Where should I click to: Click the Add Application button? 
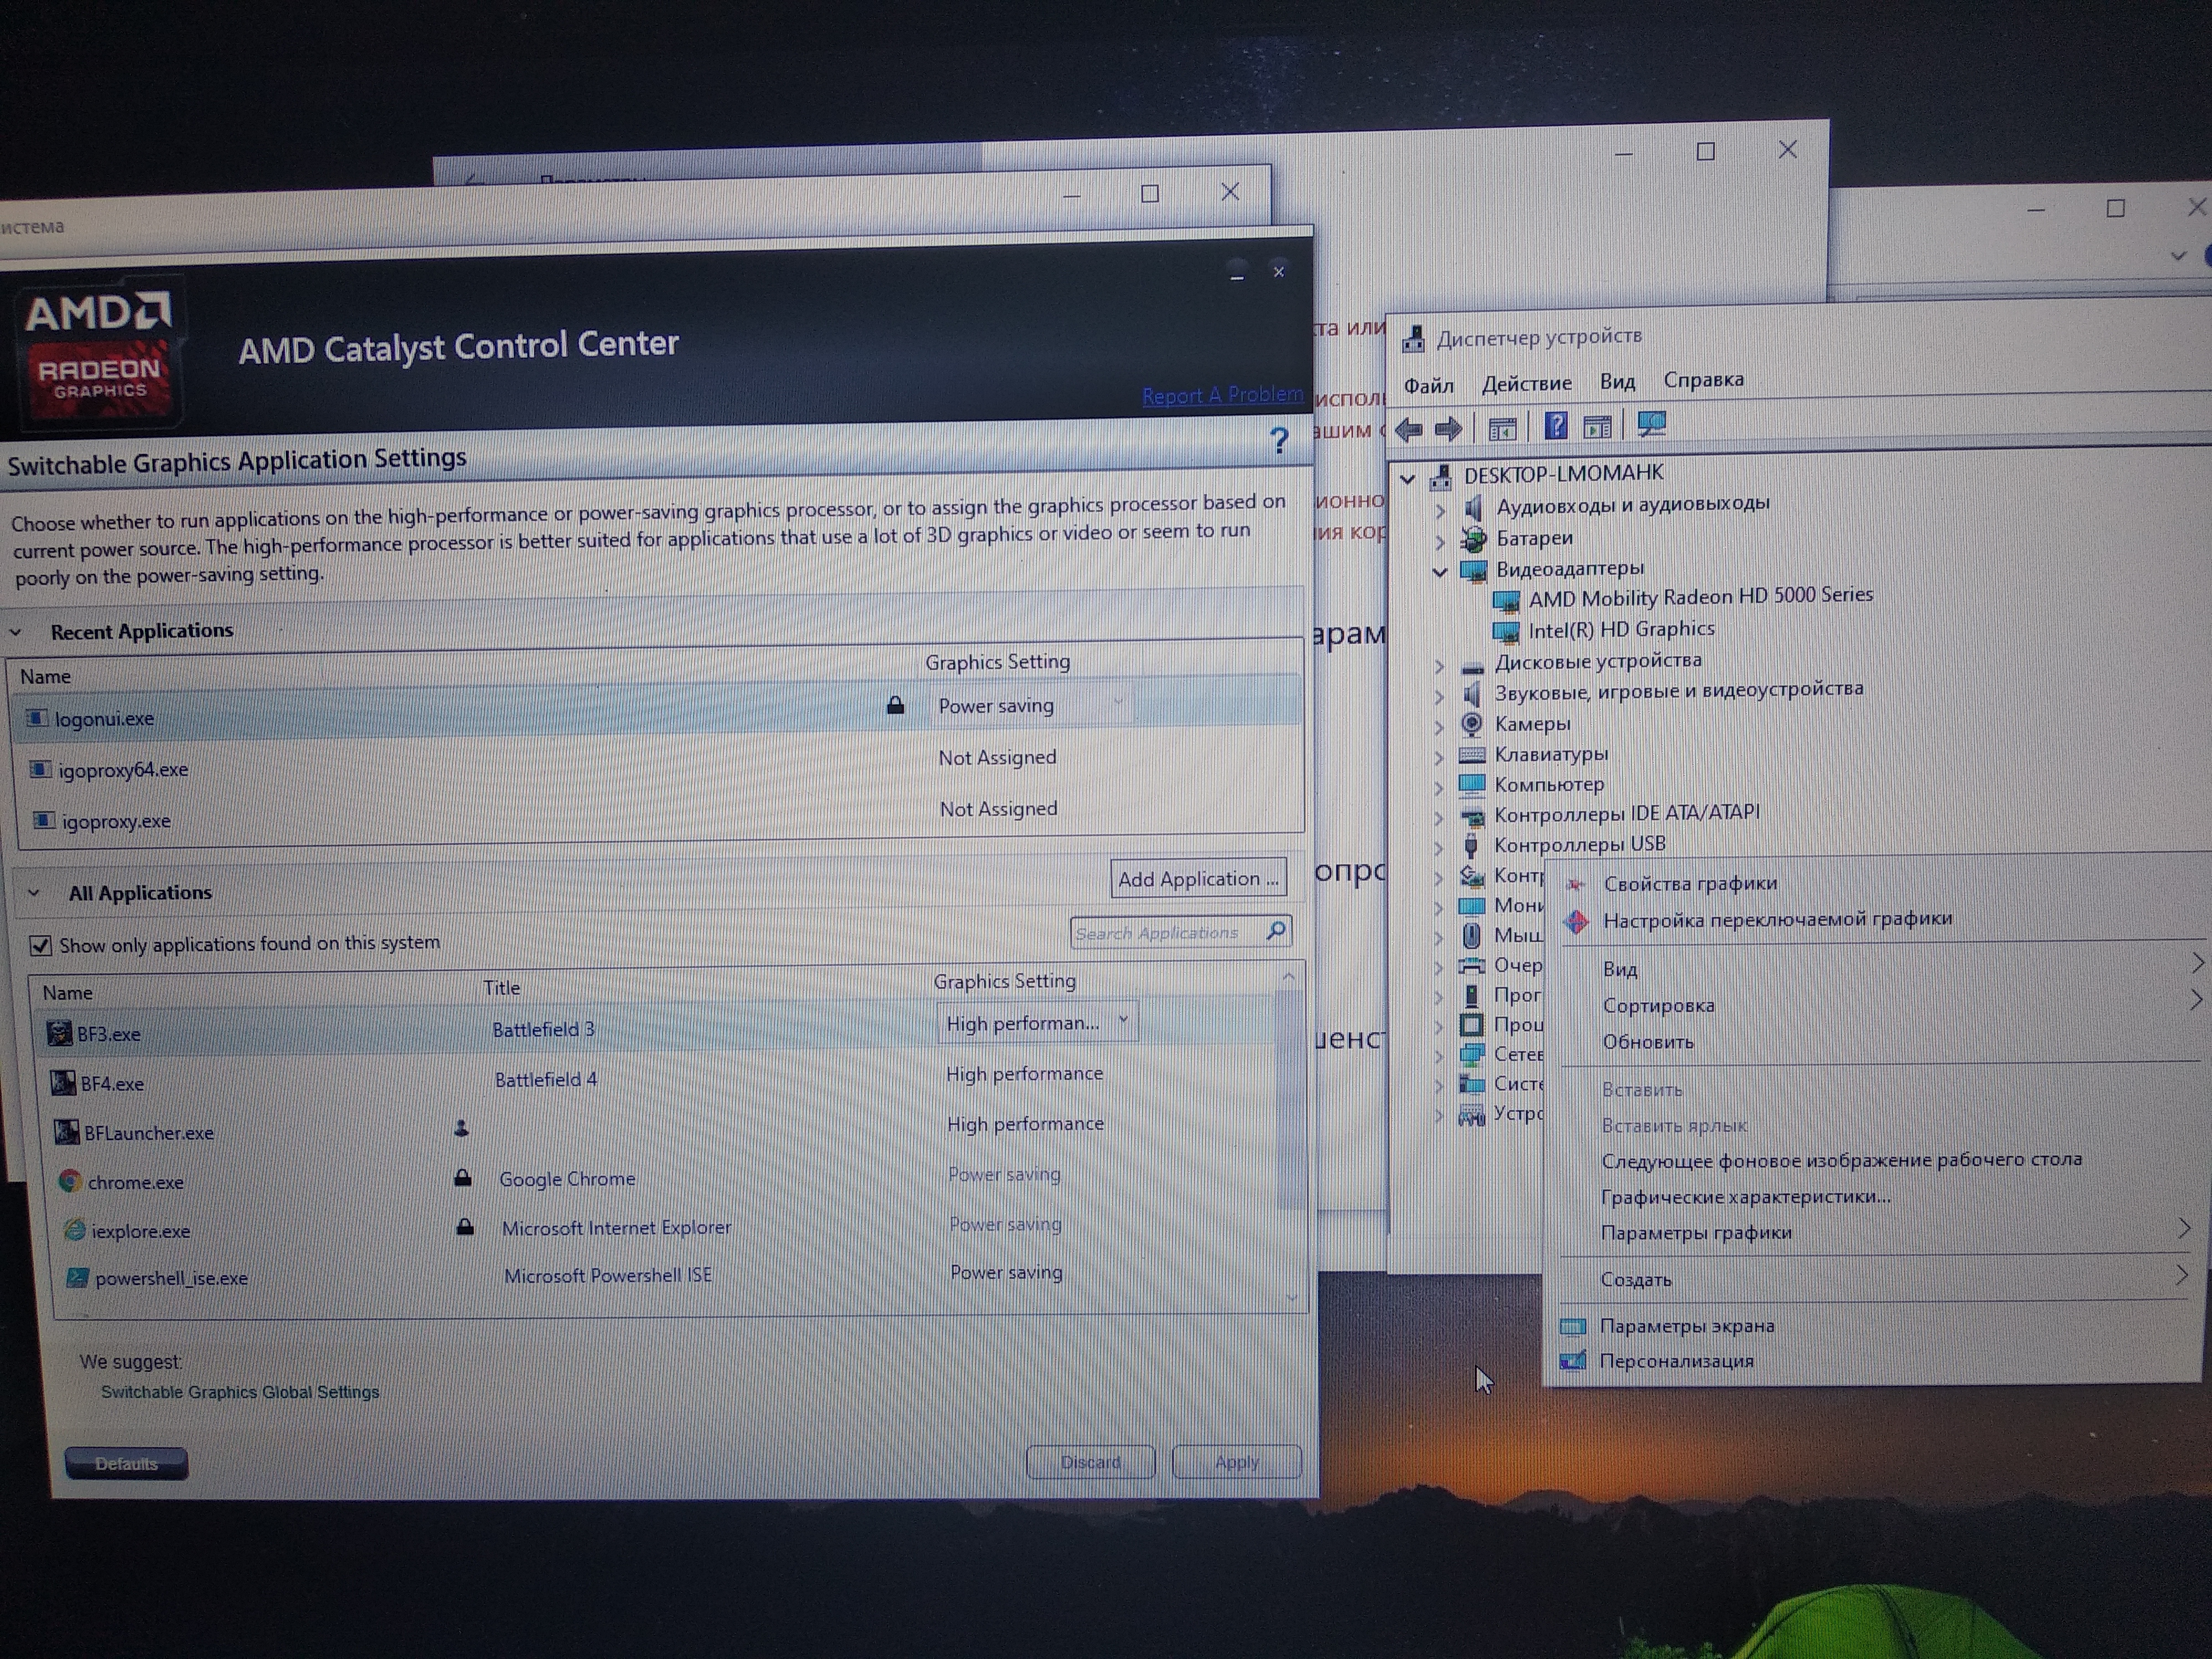click(x=1198, y=879)
